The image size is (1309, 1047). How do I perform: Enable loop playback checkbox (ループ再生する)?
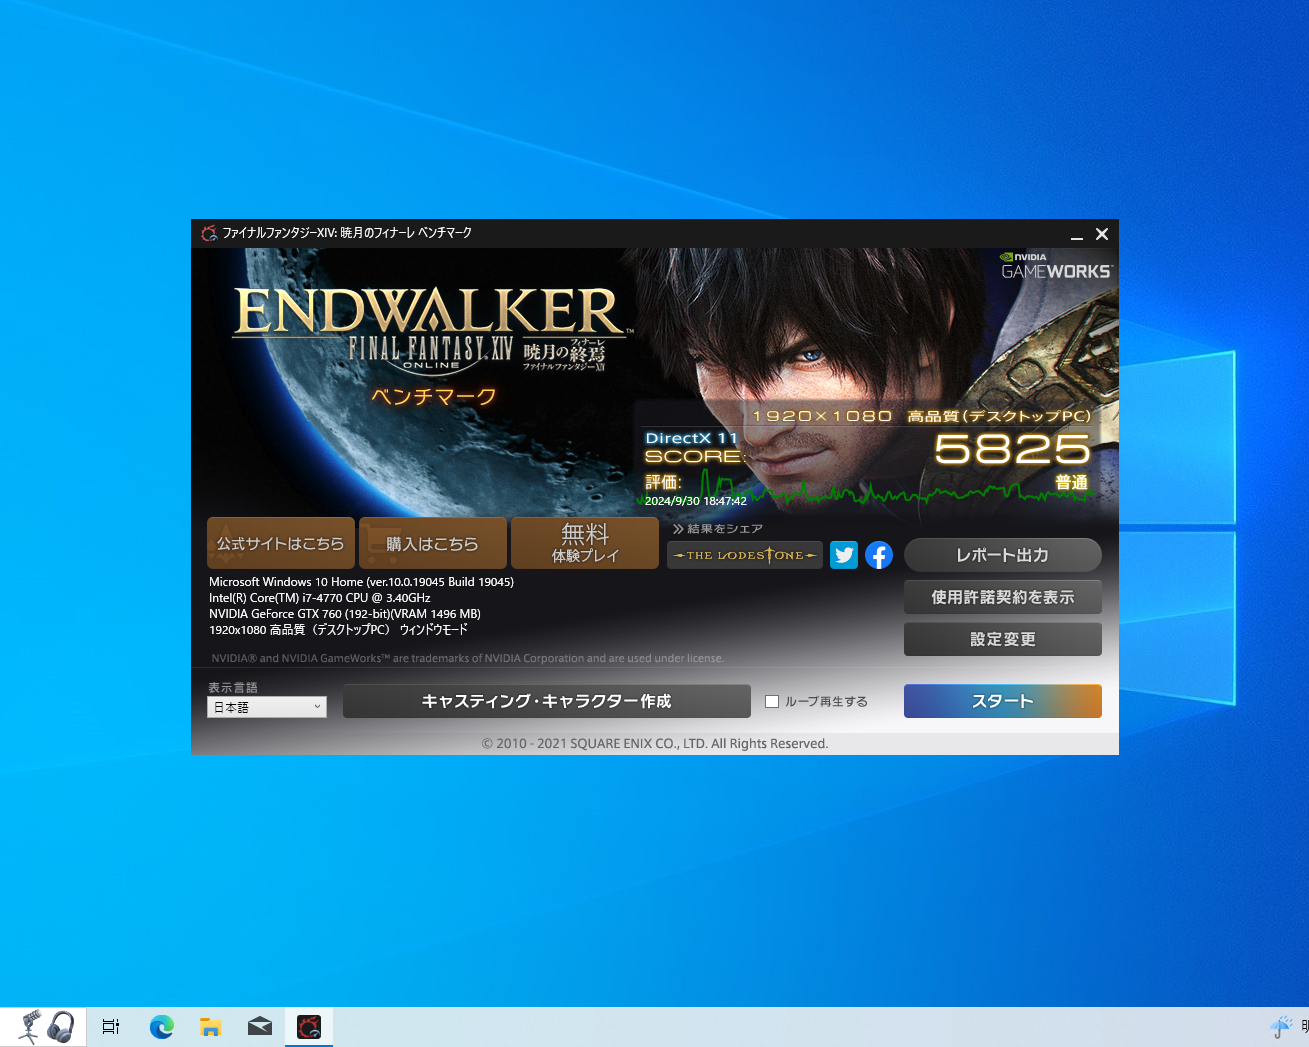point(772,702)
